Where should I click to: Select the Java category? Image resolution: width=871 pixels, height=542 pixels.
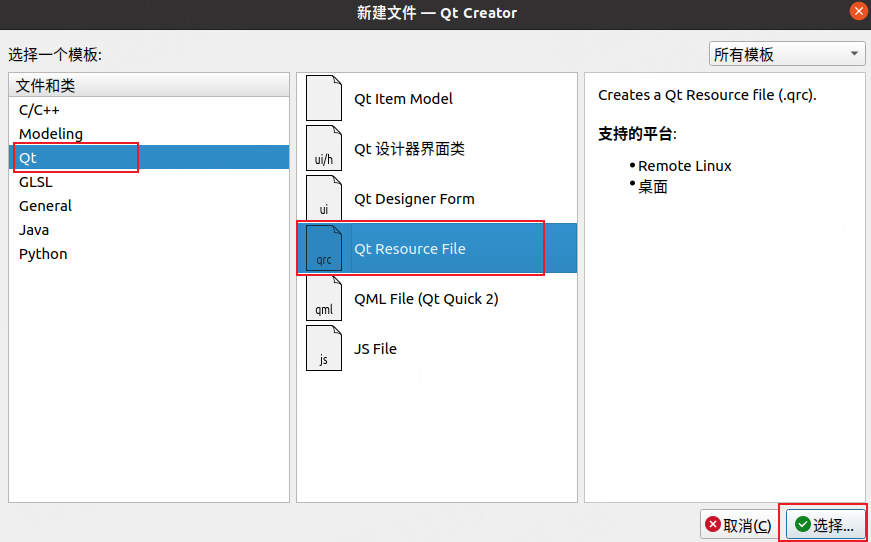[x=149, y=229]
